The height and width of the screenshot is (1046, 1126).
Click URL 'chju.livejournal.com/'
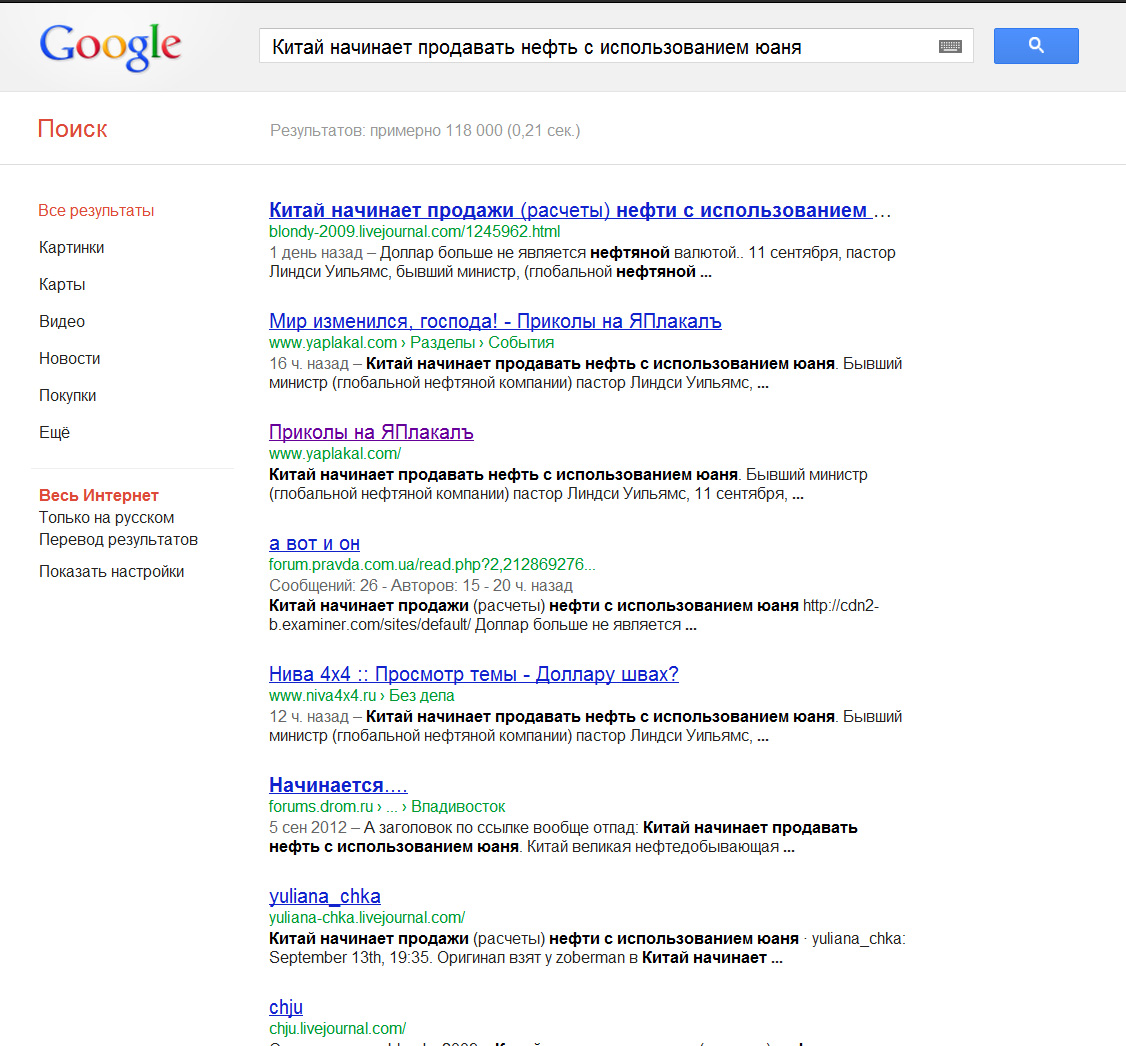pos(338,1029)
